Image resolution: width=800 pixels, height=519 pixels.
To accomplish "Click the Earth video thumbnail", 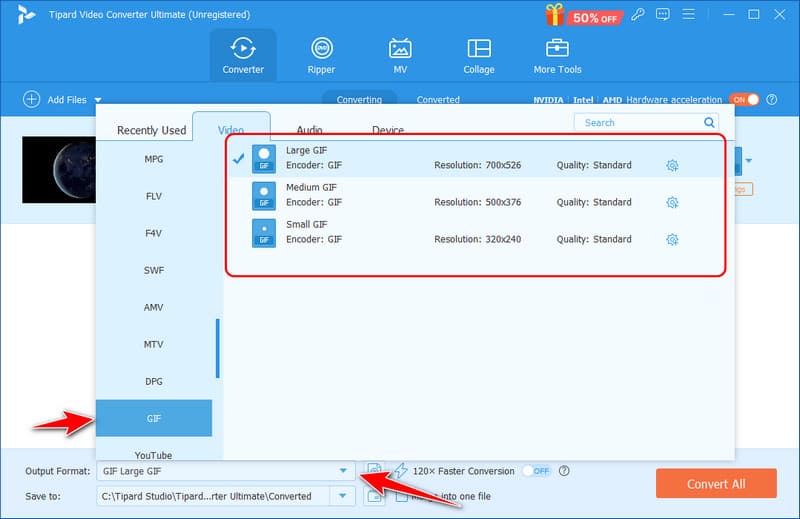I will point(59,169).
